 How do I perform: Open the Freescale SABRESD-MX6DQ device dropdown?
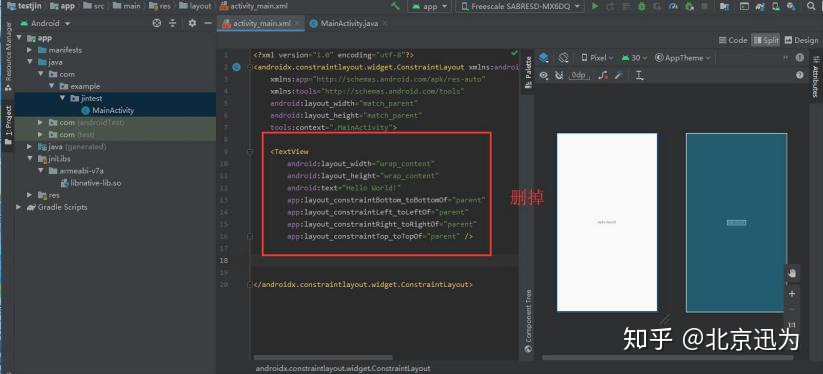(521, 6)
